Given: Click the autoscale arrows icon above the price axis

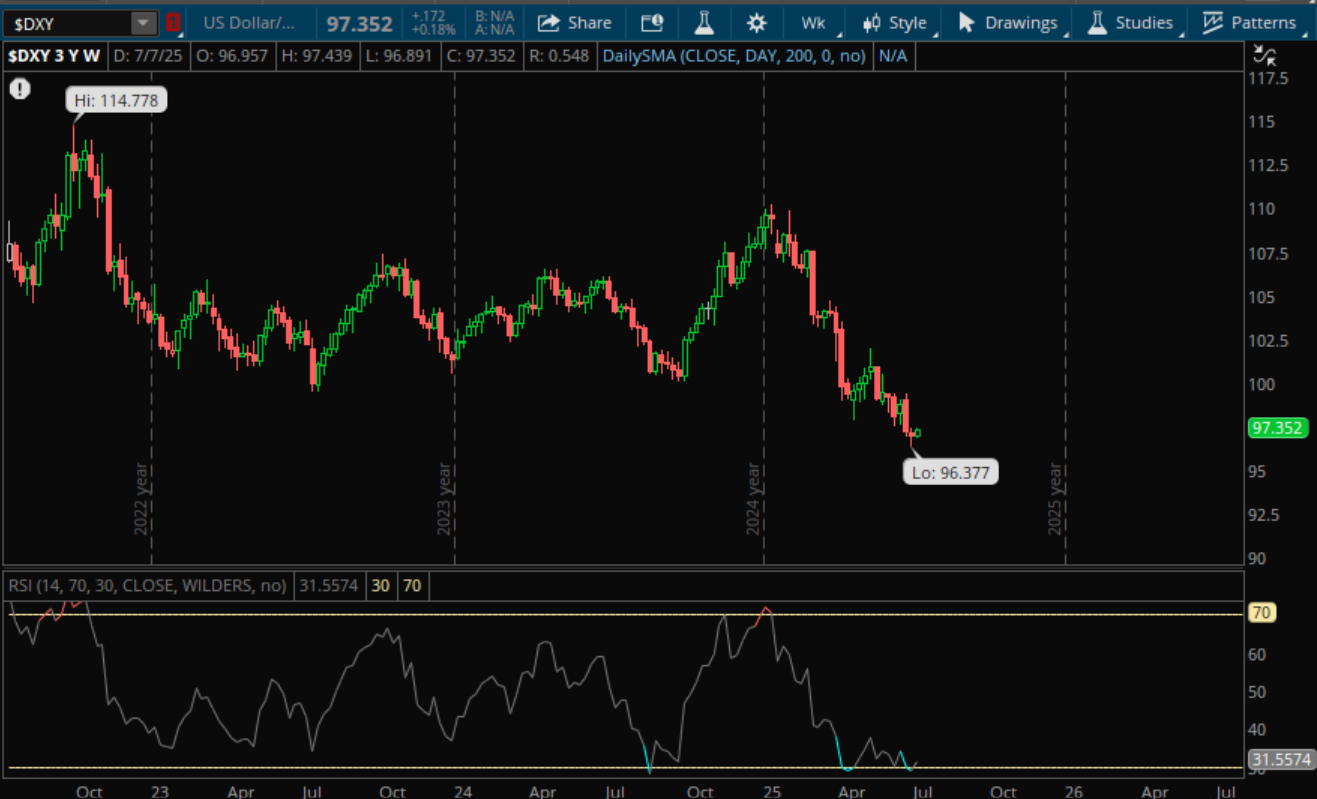Looking at the screenshot, I should [1263, 55].
